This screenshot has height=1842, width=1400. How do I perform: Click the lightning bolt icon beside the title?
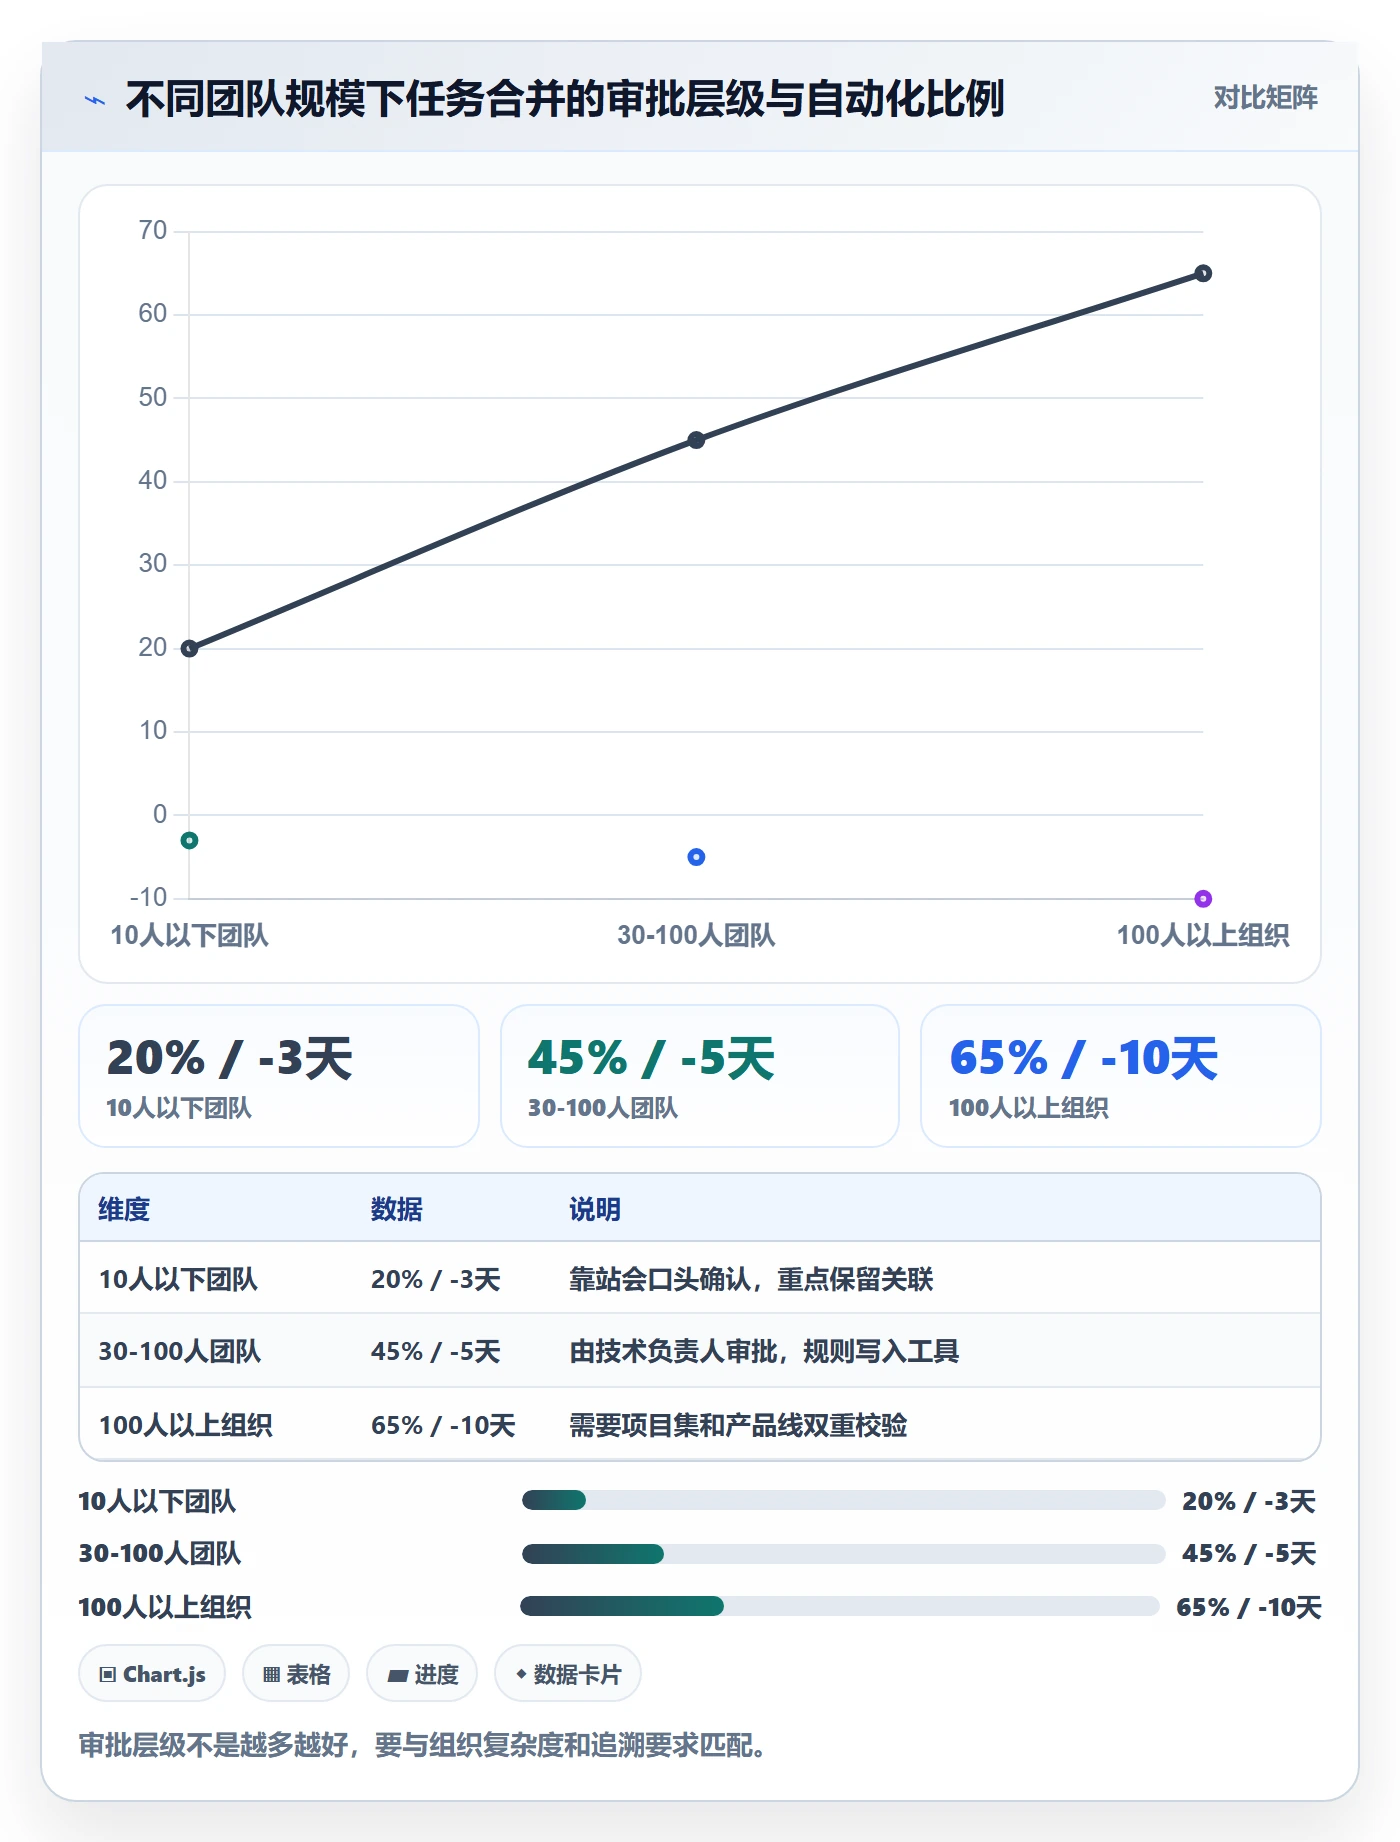(x=95, y=100)
